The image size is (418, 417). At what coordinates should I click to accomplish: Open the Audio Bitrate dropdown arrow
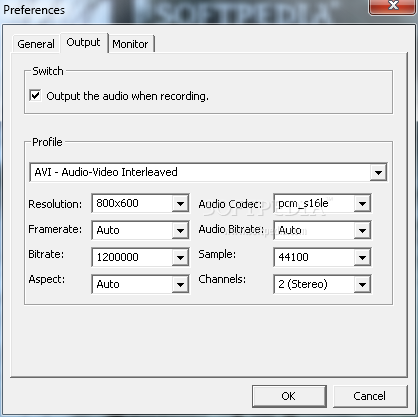(362, 230)
